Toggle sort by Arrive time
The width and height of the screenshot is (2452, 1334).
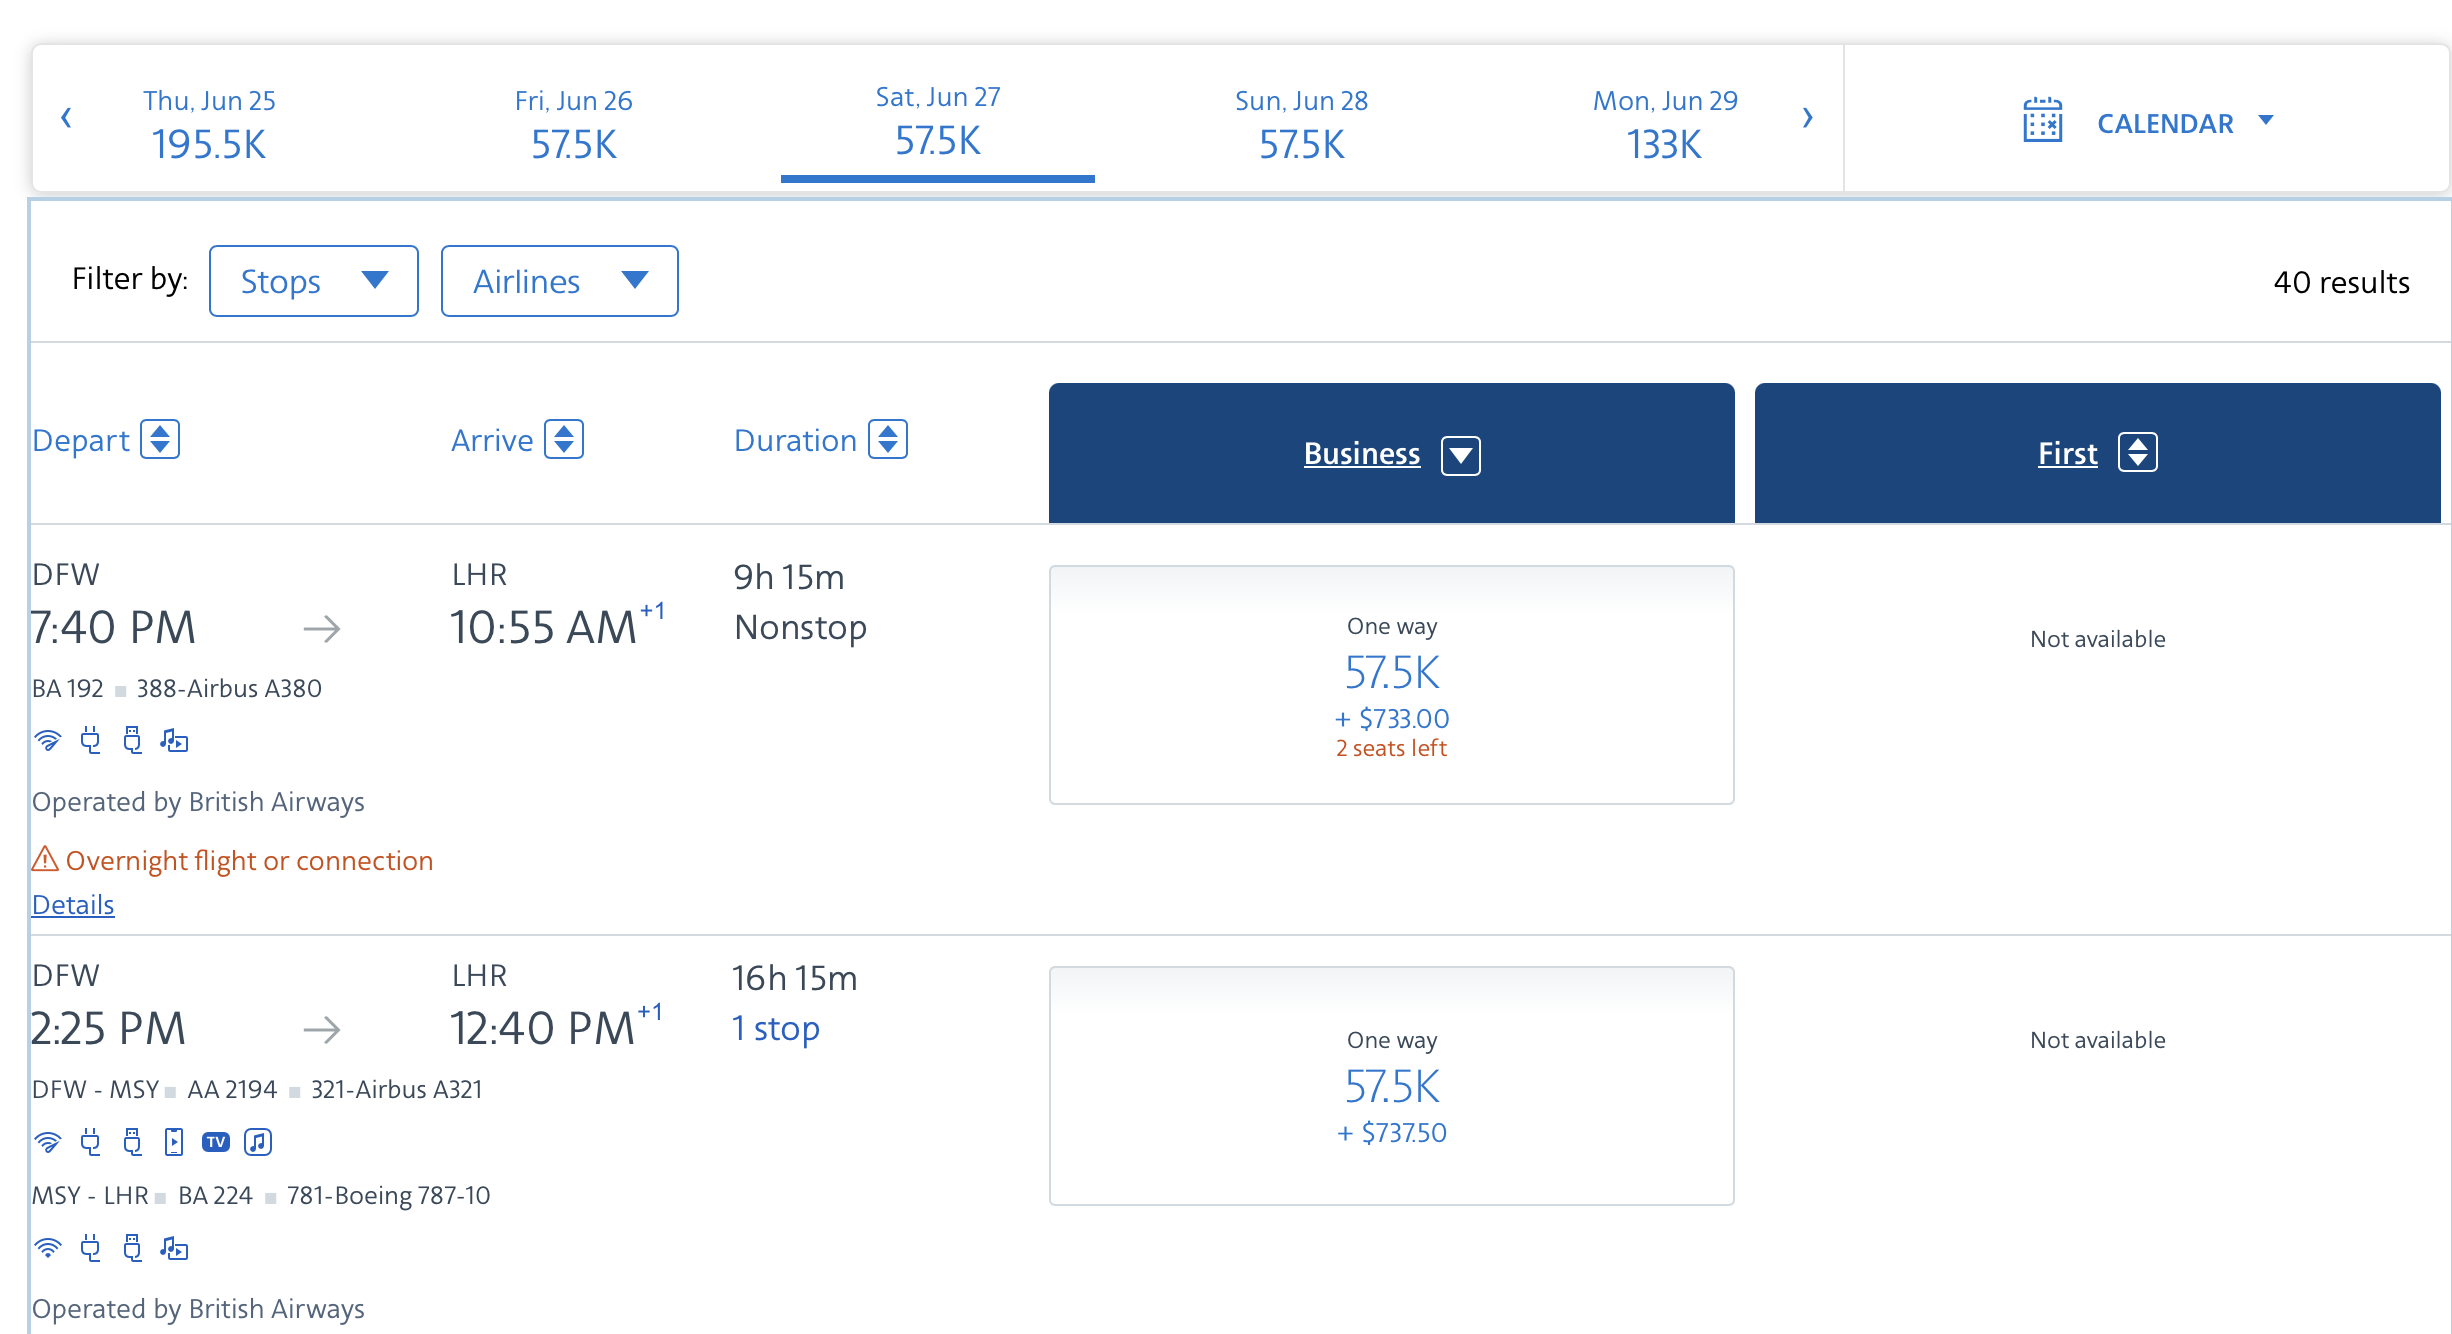pos(564,440)
